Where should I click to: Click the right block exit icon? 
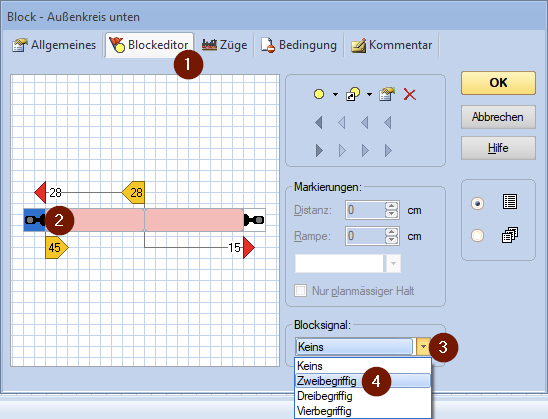coord(254,220)
